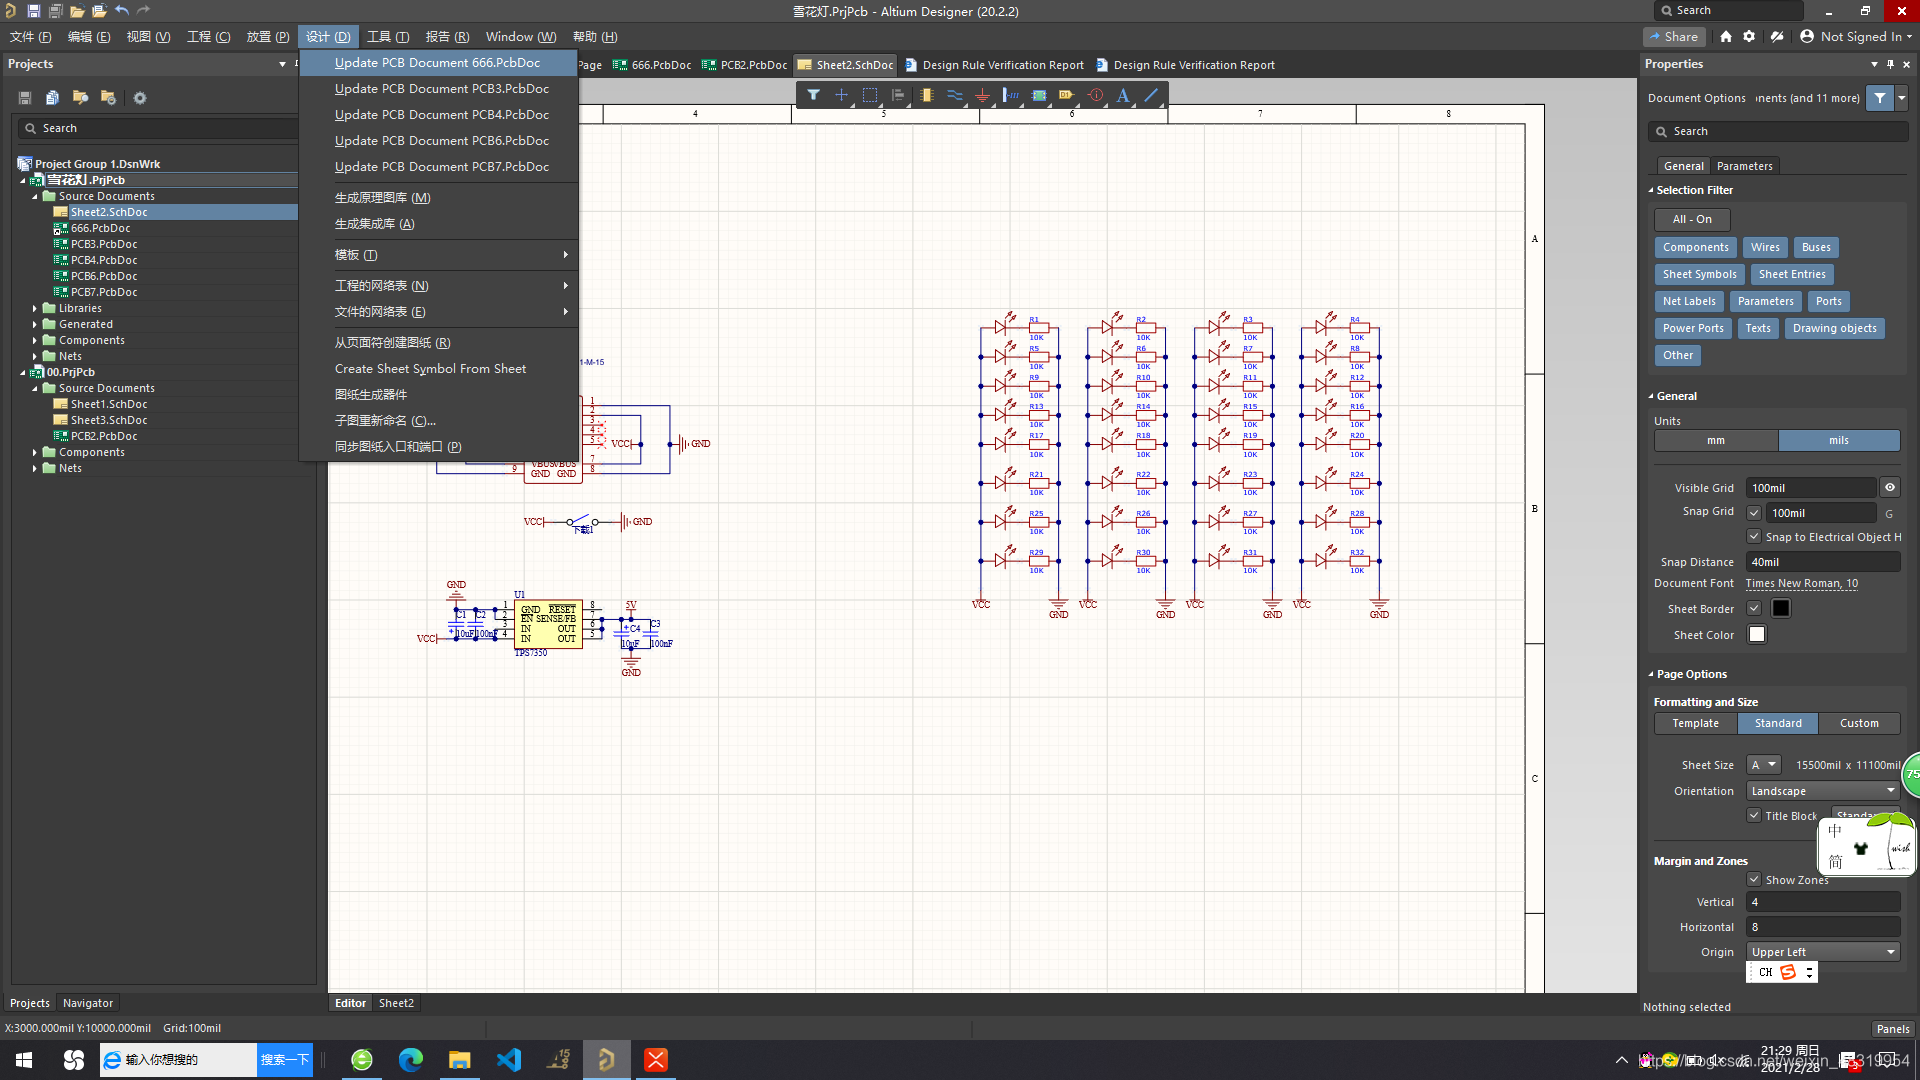Image resolution: width=1920 pixels, height=1080 pixels.
Task: Switch units to mm
Action: point(1716,441)
